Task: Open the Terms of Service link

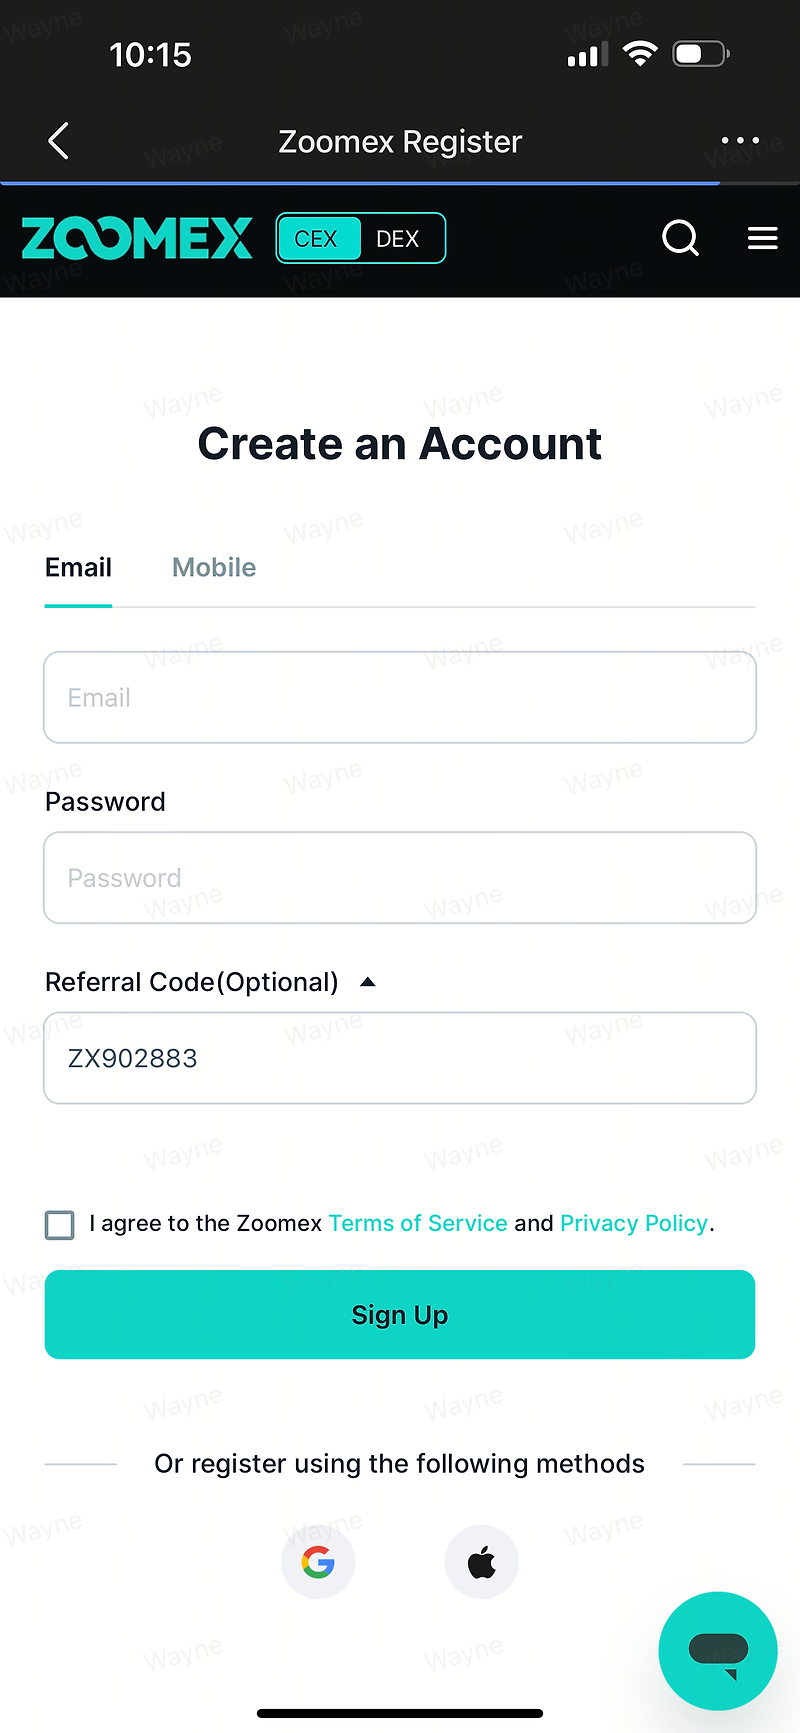Action: click(x=418, y=1223)
